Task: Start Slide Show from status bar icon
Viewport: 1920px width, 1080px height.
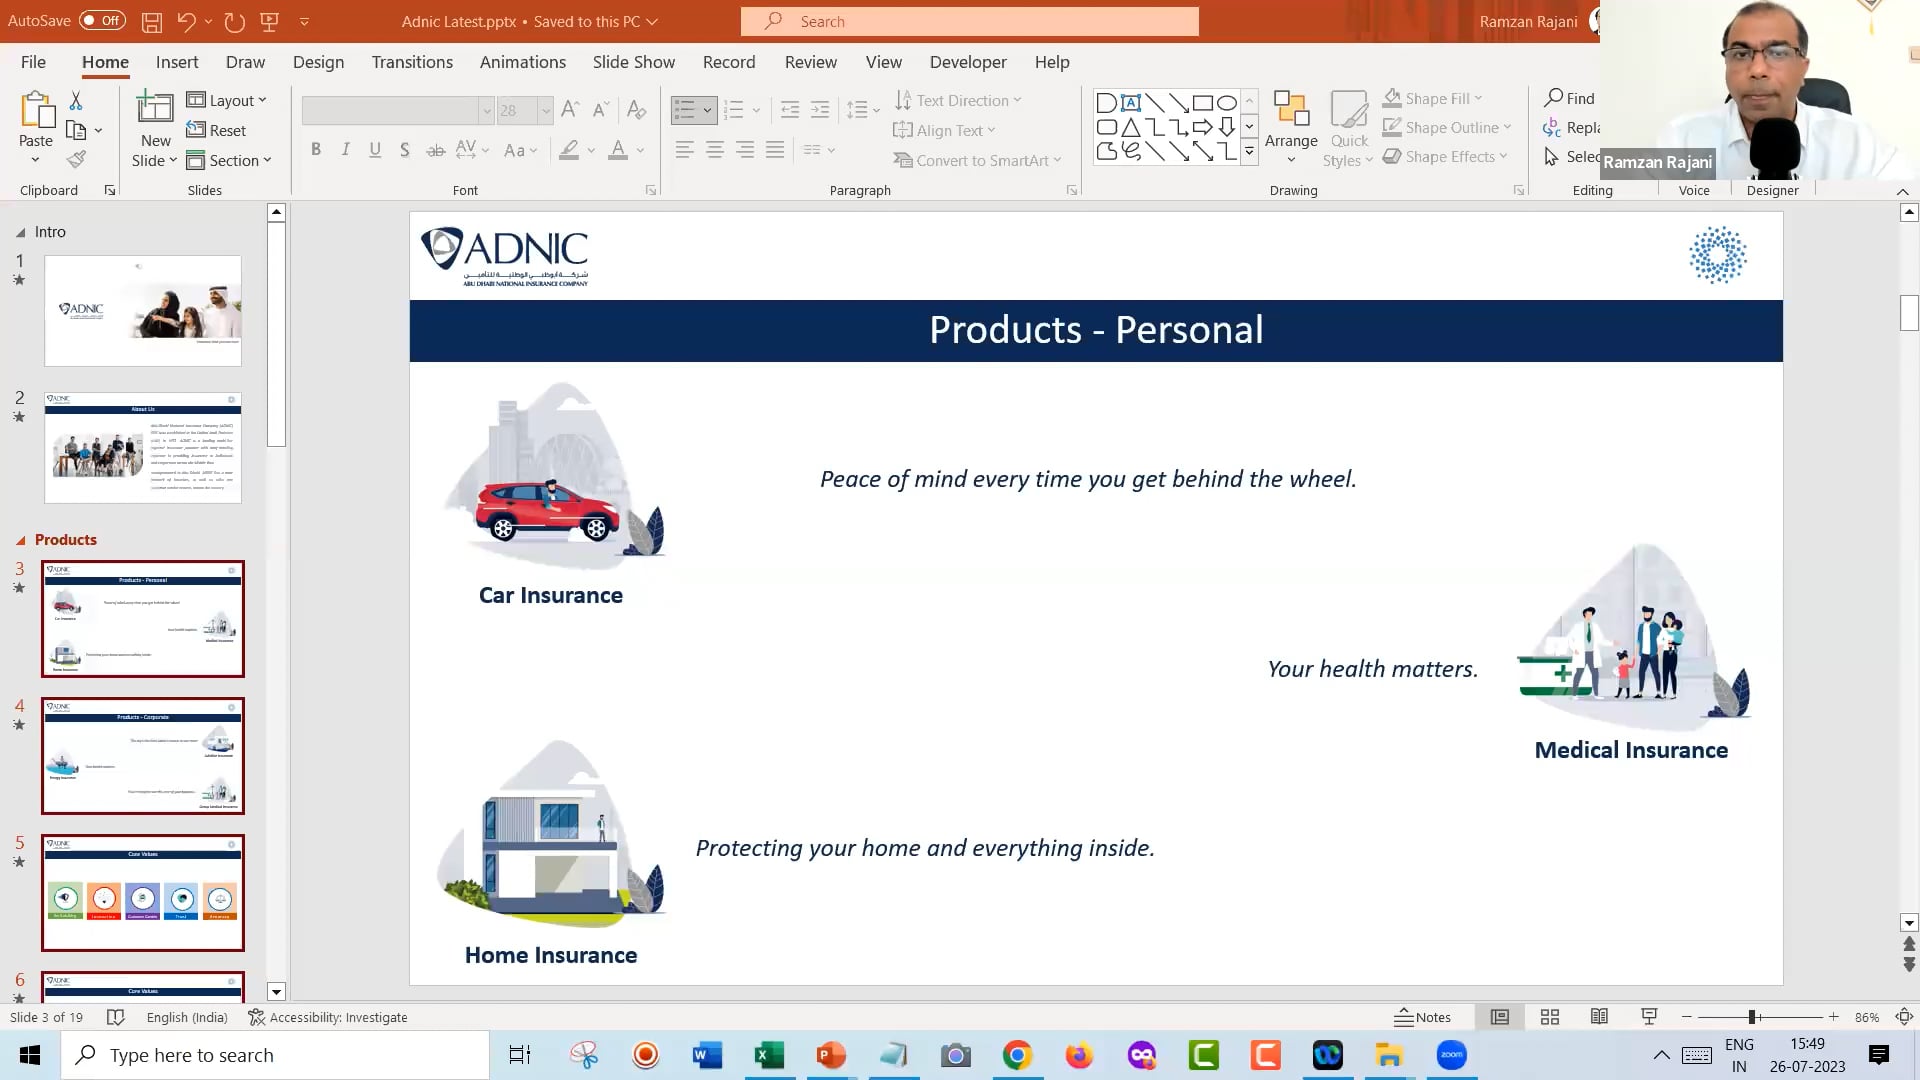Action: pos(1649,1017)
